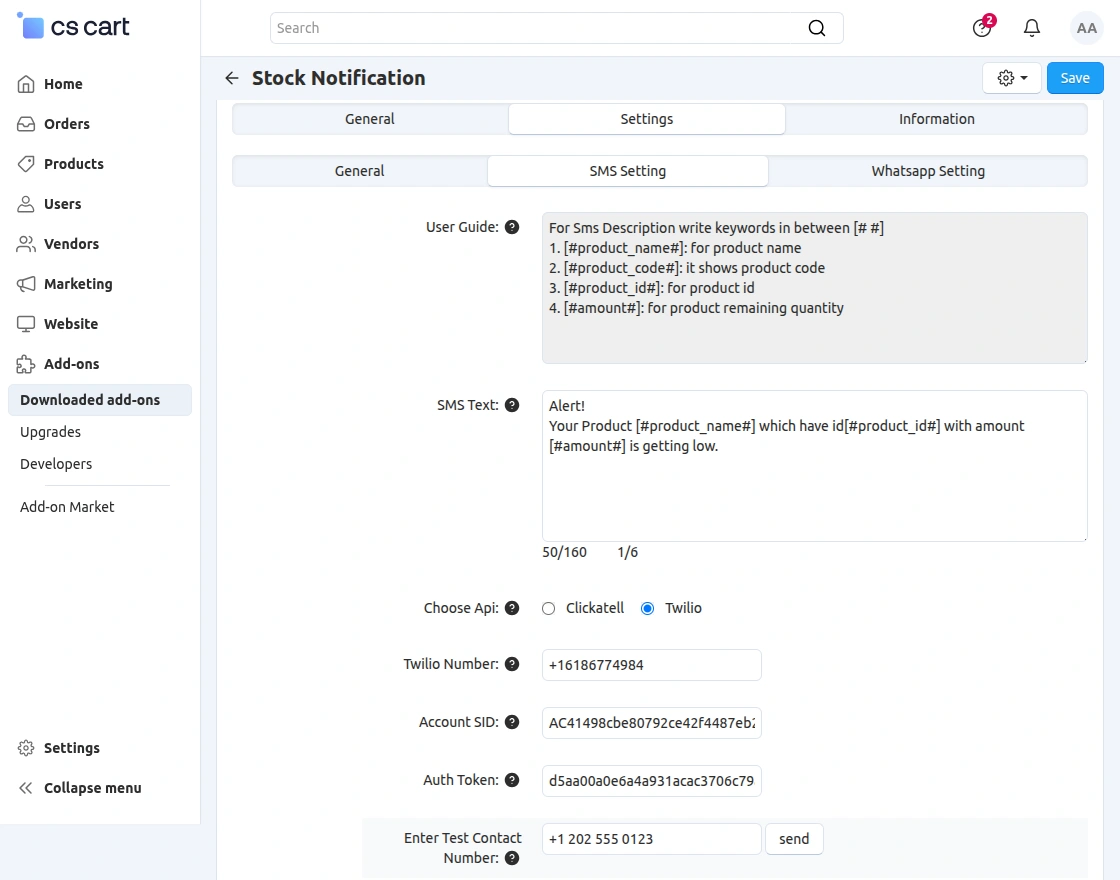Click the Save button
The width and height of the screenshot is (1120, 880).
[x=1075, y=78]
